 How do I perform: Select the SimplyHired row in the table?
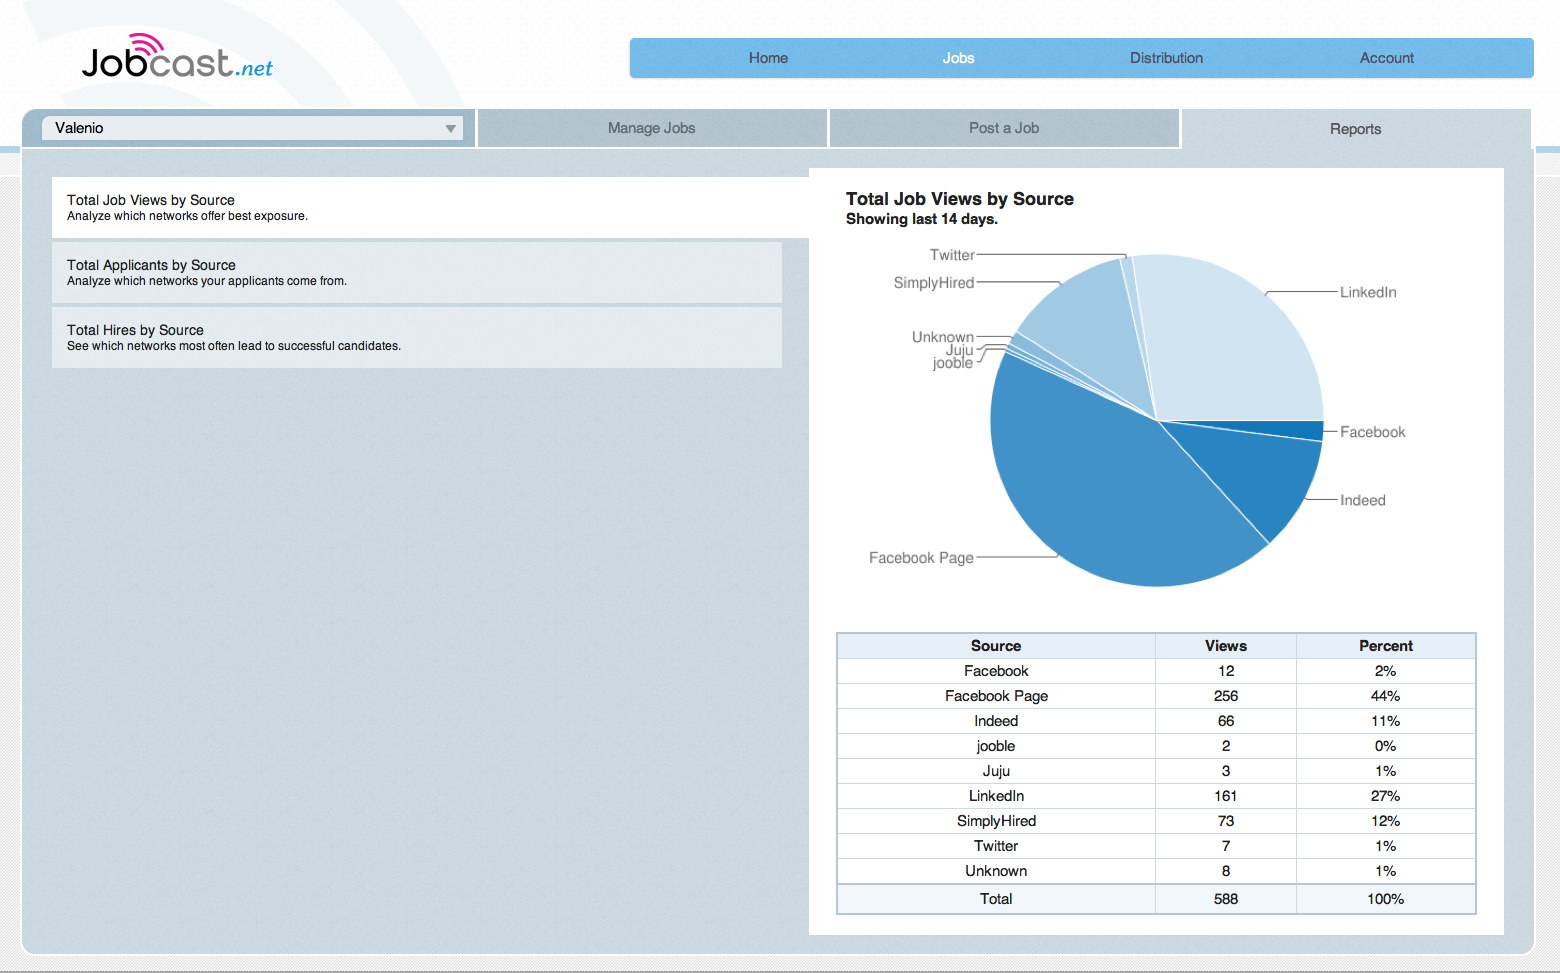(x=1156, y=821)
